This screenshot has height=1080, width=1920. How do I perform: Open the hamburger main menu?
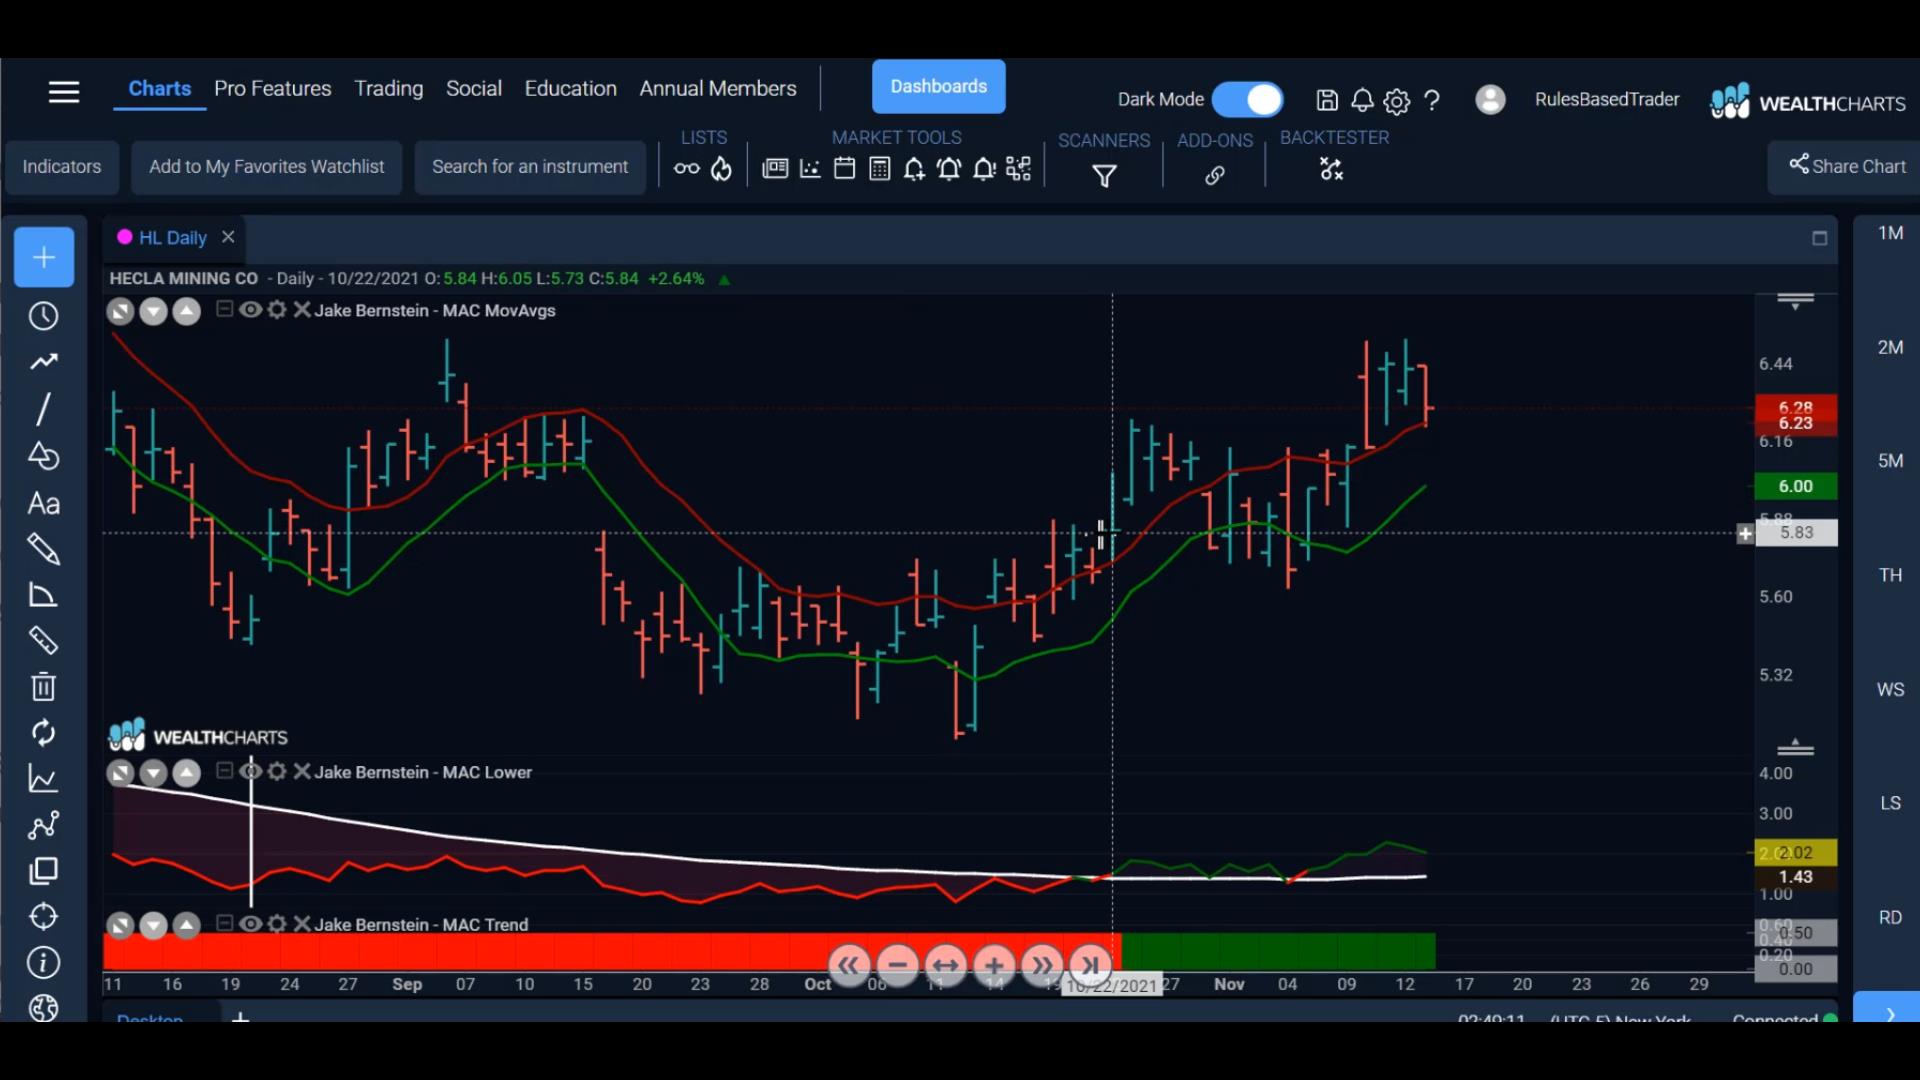(x=63, y=92)
